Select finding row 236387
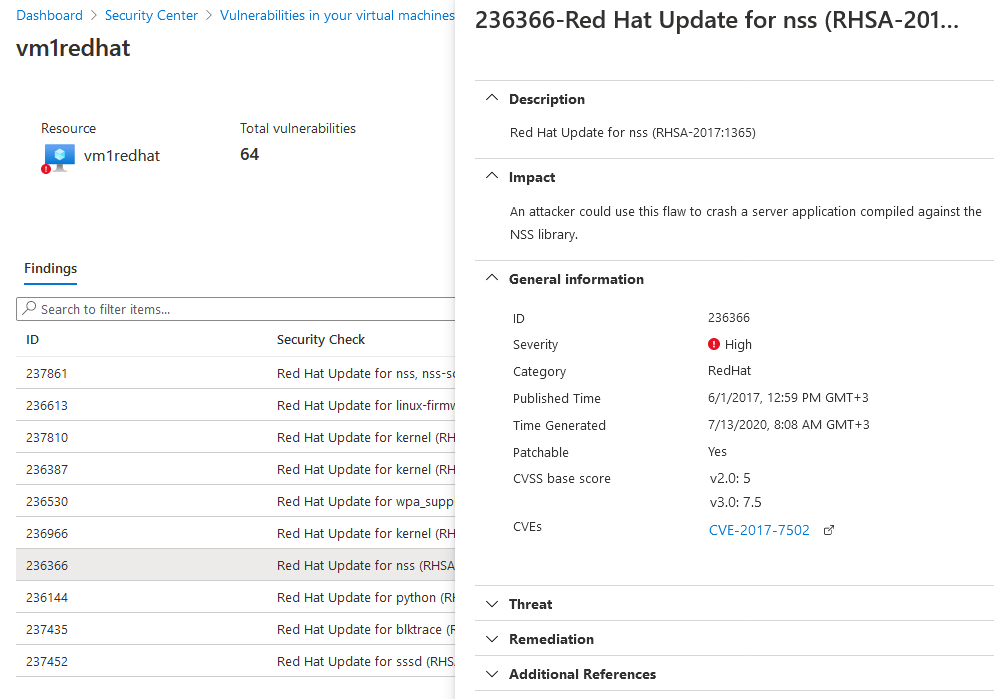Screen dimensions: 994x699 236,469
